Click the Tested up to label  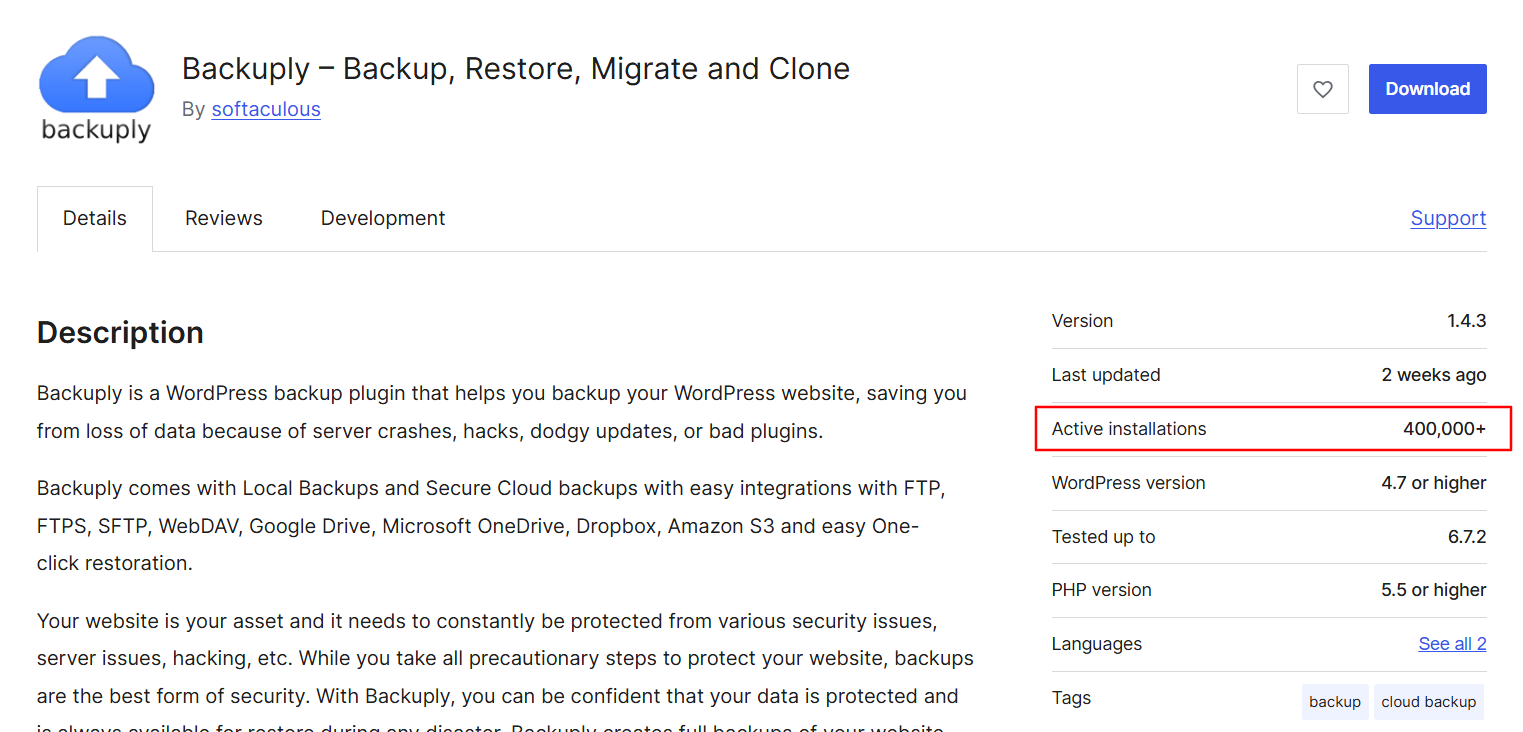(x=1103, y=537)
